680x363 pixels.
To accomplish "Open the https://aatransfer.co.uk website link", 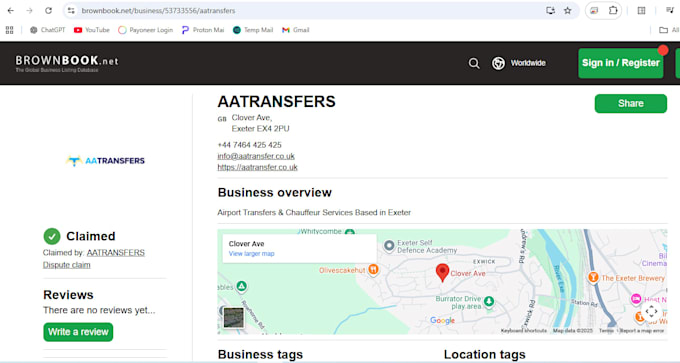I will coord(258,167).
